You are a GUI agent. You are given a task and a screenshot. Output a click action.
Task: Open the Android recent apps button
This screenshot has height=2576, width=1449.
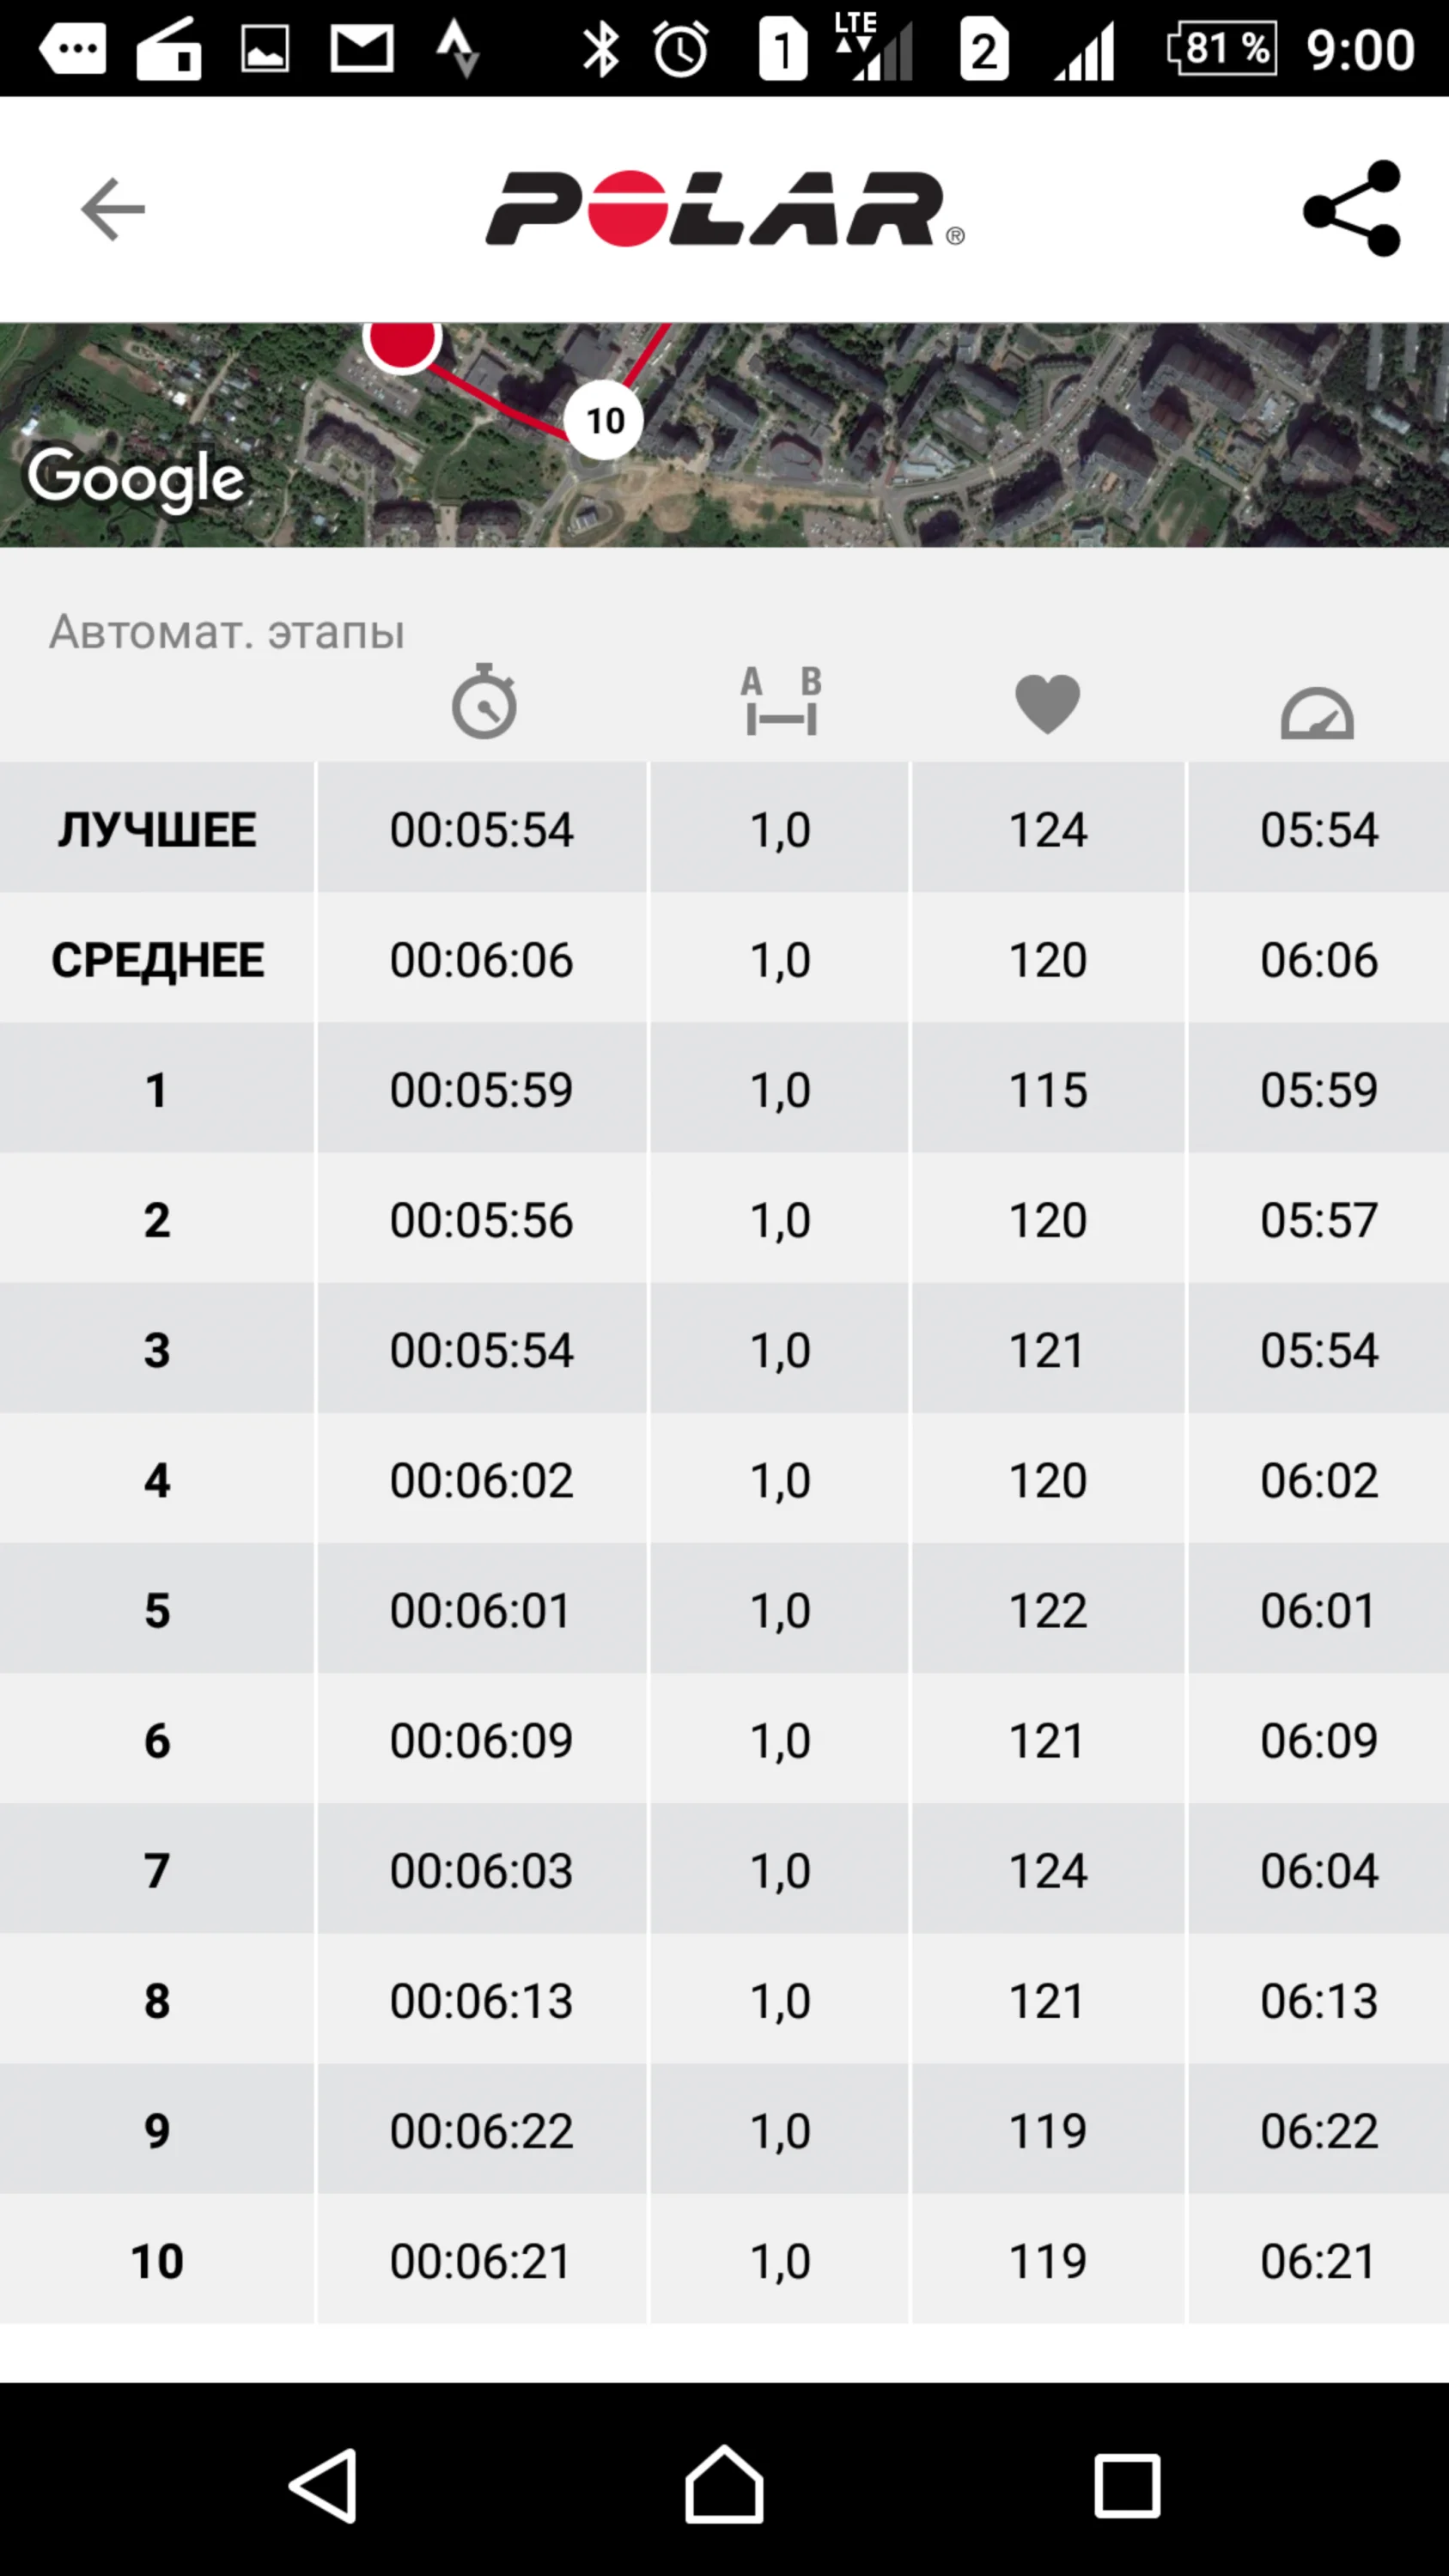(x=1127, y=2484)
